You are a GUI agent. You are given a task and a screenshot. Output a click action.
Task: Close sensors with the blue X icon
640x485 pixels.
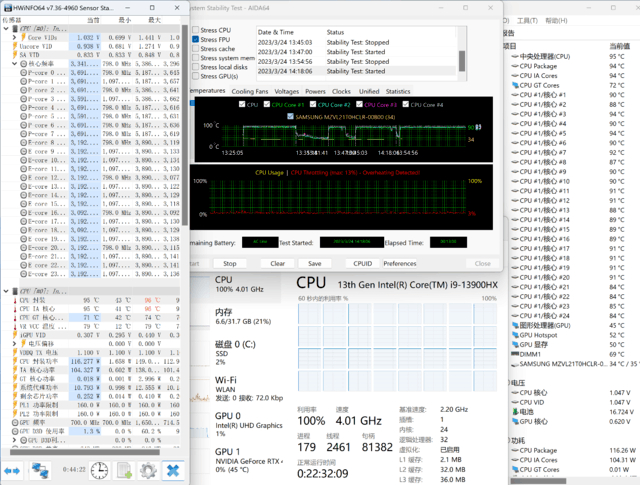172,469
